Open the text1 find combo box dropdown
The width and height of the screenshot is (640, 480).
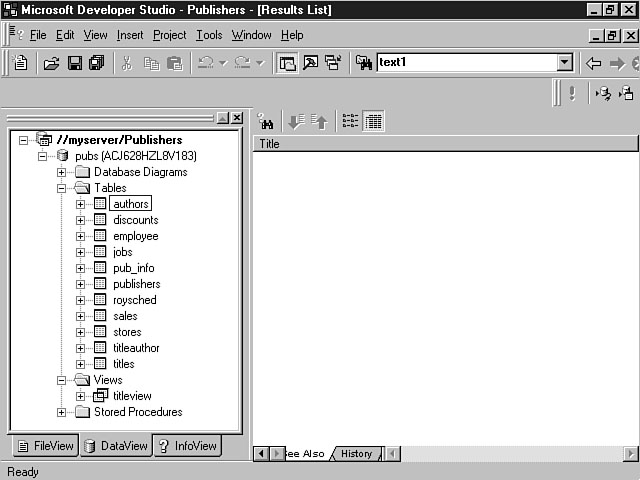(564, 63)
